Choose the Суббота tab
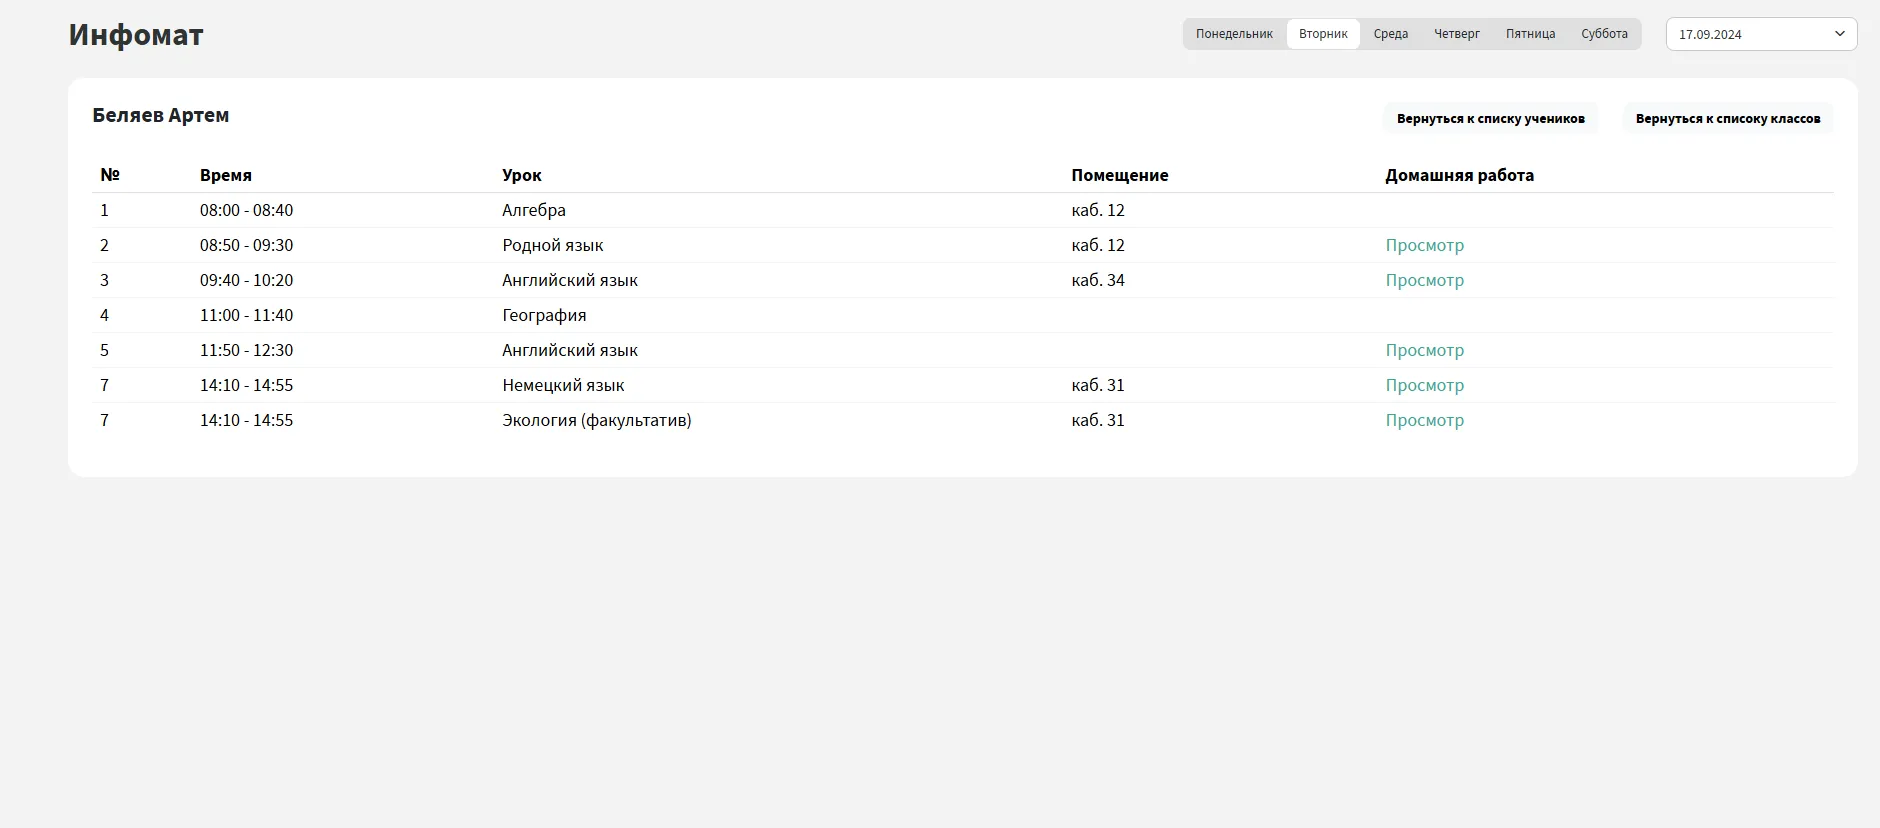This screenshot has height=828, width=1880. [x=1604, y=34]
